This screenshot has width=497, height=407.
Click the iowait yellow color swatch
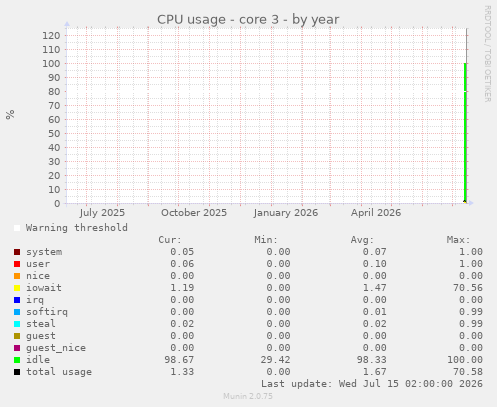[x=17, y=288]
